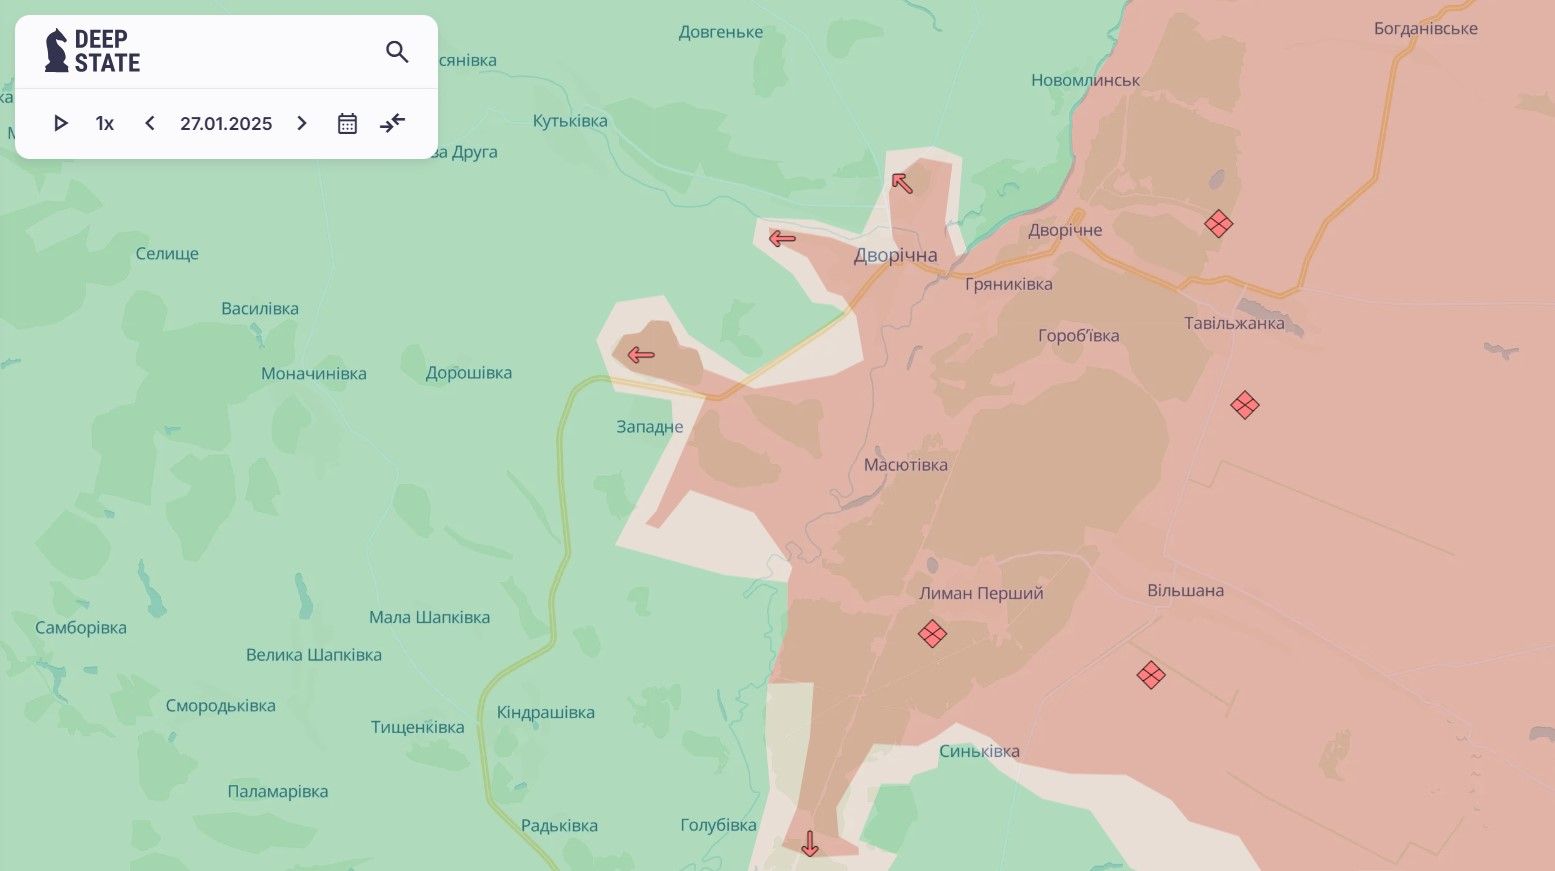Click the Масютівка village label
The image size is (1555, 871).
[906, 464]
